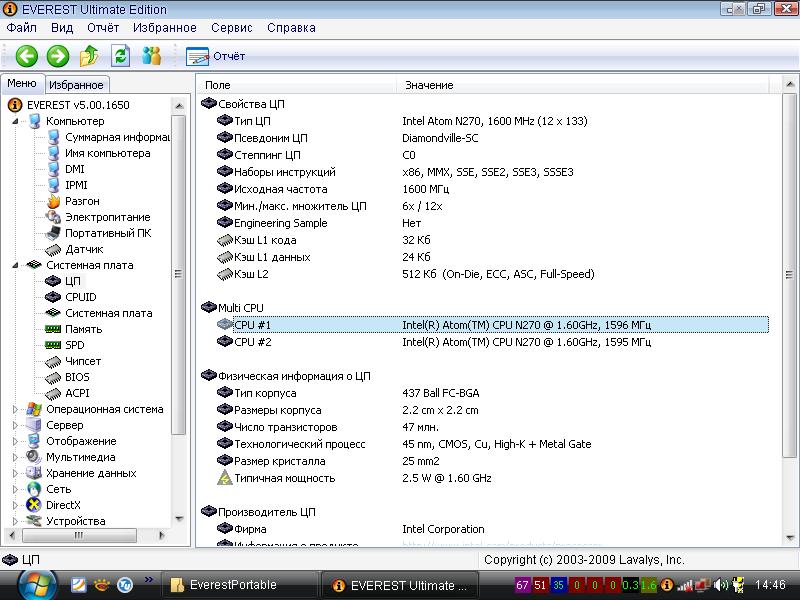Select the Тип ЦП row
This screenshot has height=600, width=800.
point(492,121)
